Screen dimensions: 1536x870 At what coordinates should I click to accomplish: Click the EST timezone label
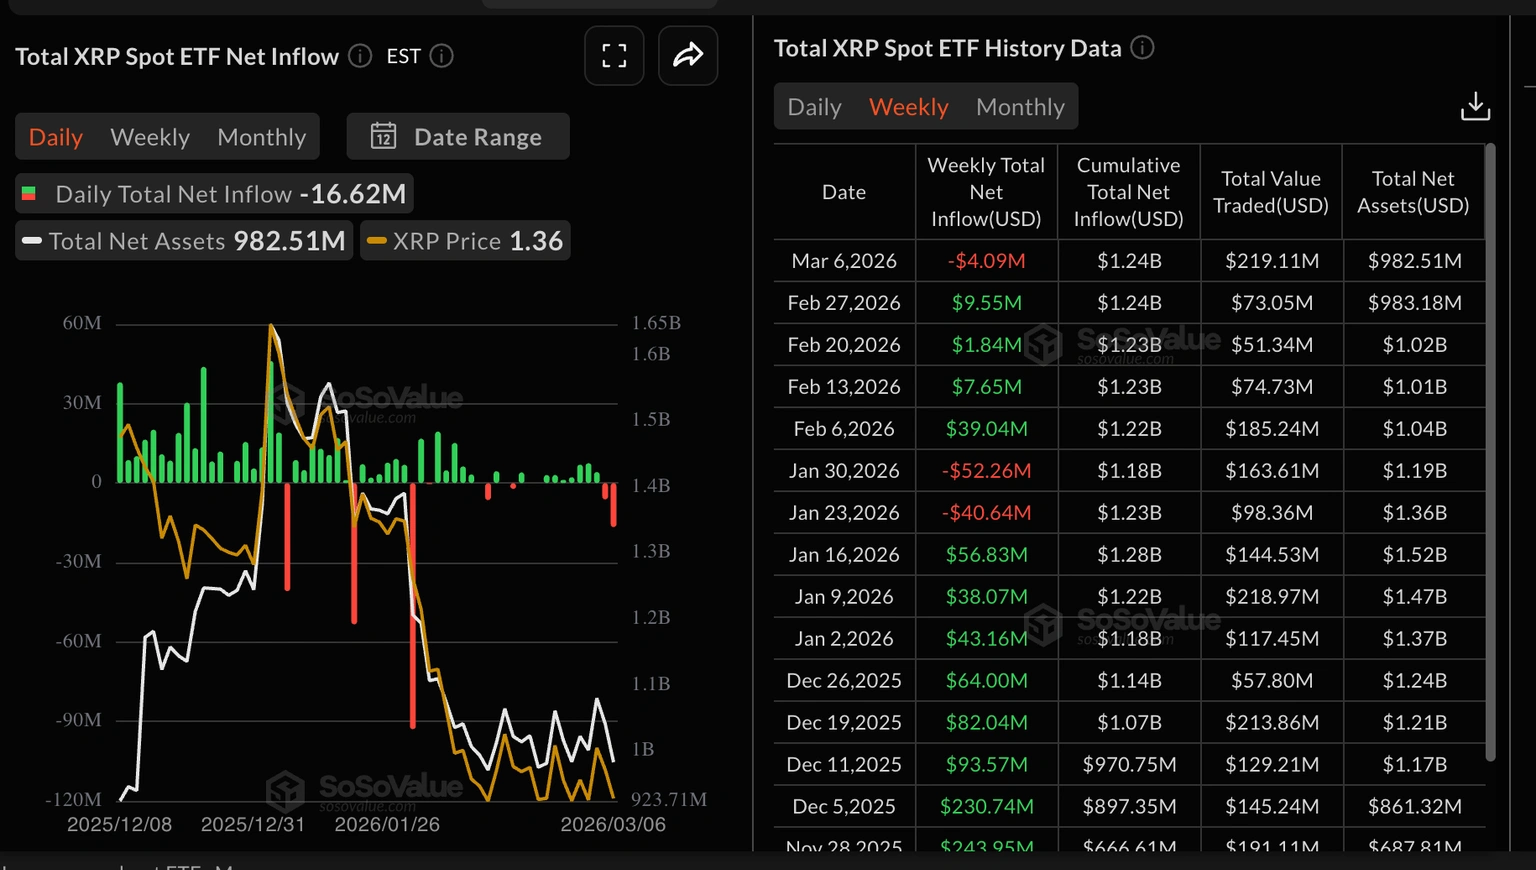click(403, 57)
